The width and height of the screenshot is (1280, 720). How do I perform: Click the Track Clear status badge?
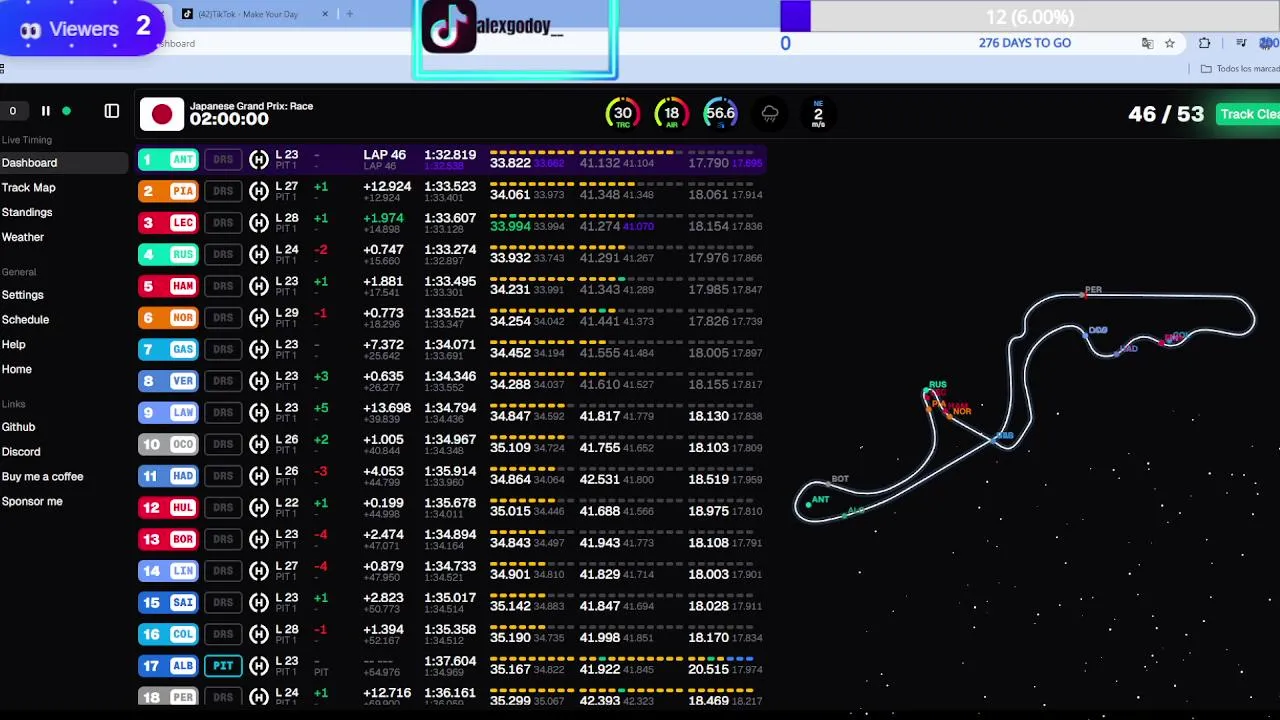click(x=1249, y=114)
